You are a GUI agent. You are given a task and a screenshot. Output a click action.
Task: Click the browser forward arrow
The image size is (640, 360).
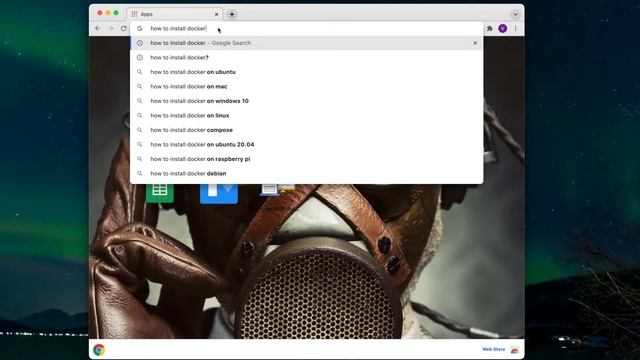click(111, 28)
